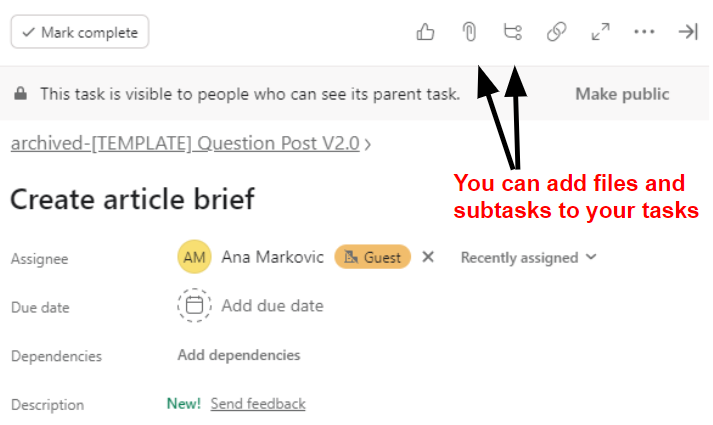Click the Create article brief title to edit it

coord(132,199)
